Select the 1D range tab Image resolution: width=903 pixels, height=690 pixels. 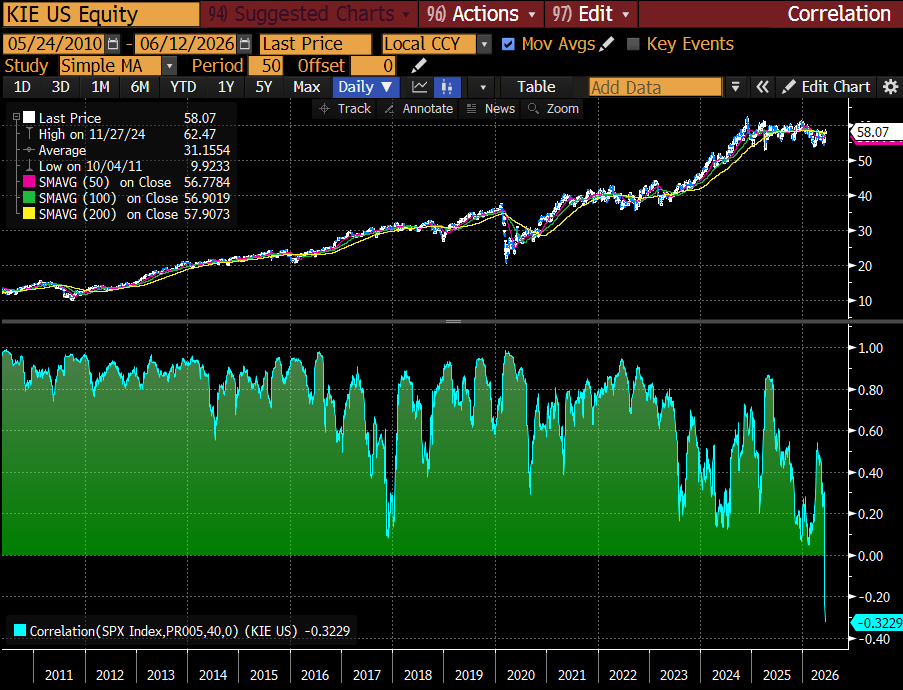coord(22,87)
